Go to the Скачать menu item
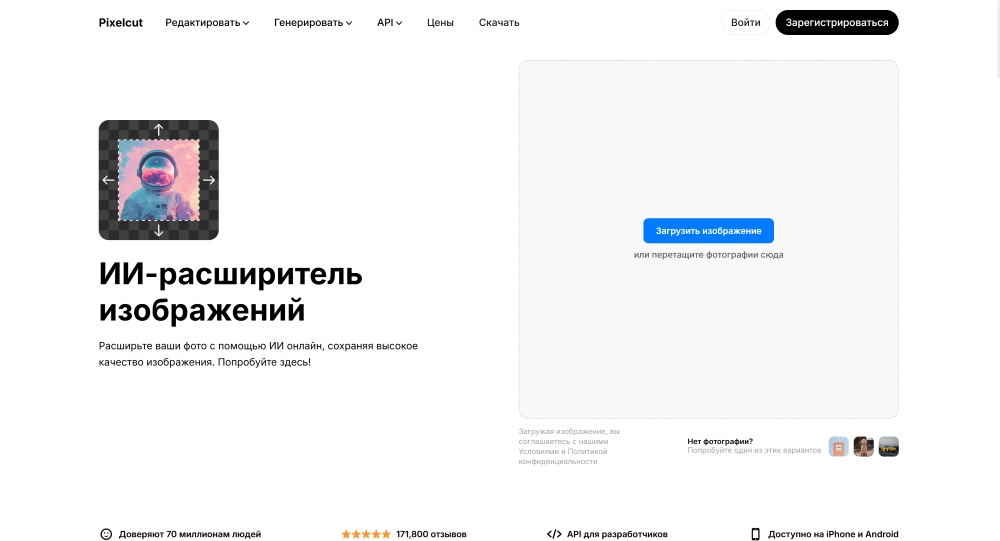Image resolution: width=1000 pixels, height=541 pixels. (499, 23)
